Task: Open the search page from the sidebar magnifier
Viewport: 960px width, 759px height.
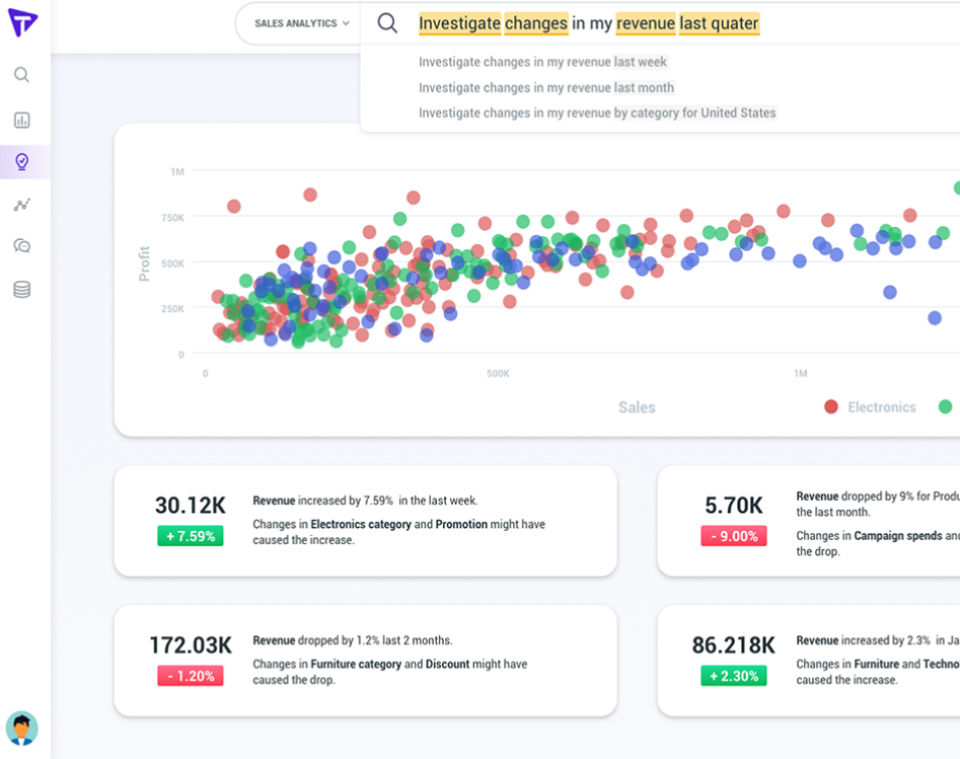Action: click(x=22, y=75)
